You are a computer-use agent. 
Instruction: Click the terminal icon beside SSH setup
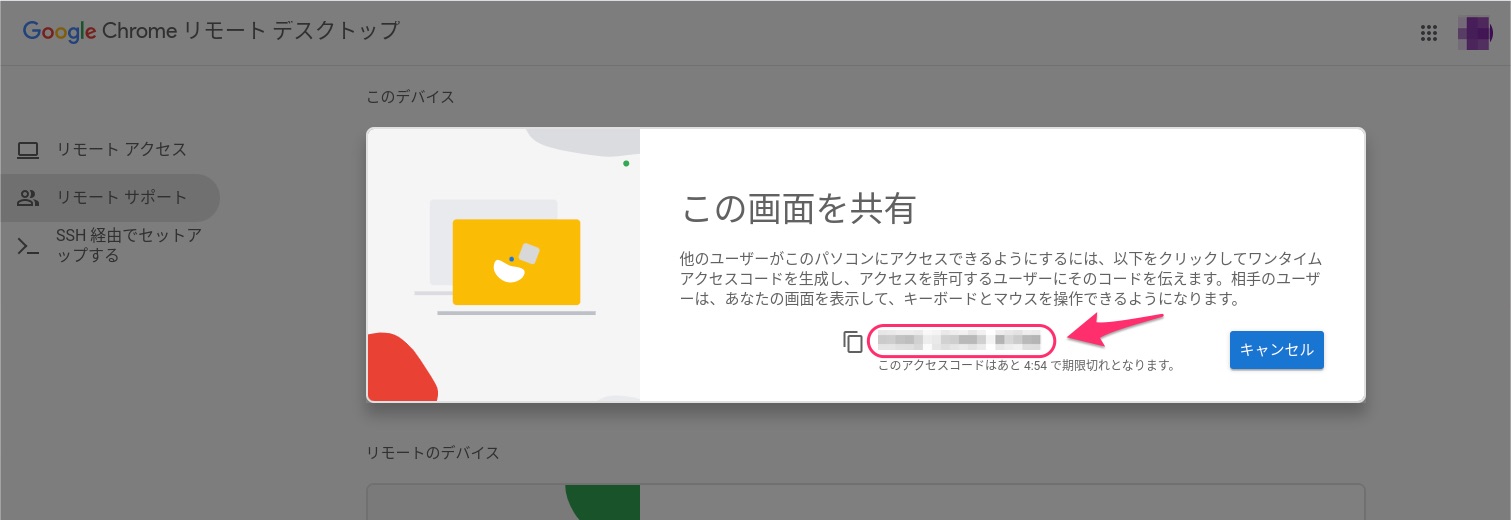28,246
